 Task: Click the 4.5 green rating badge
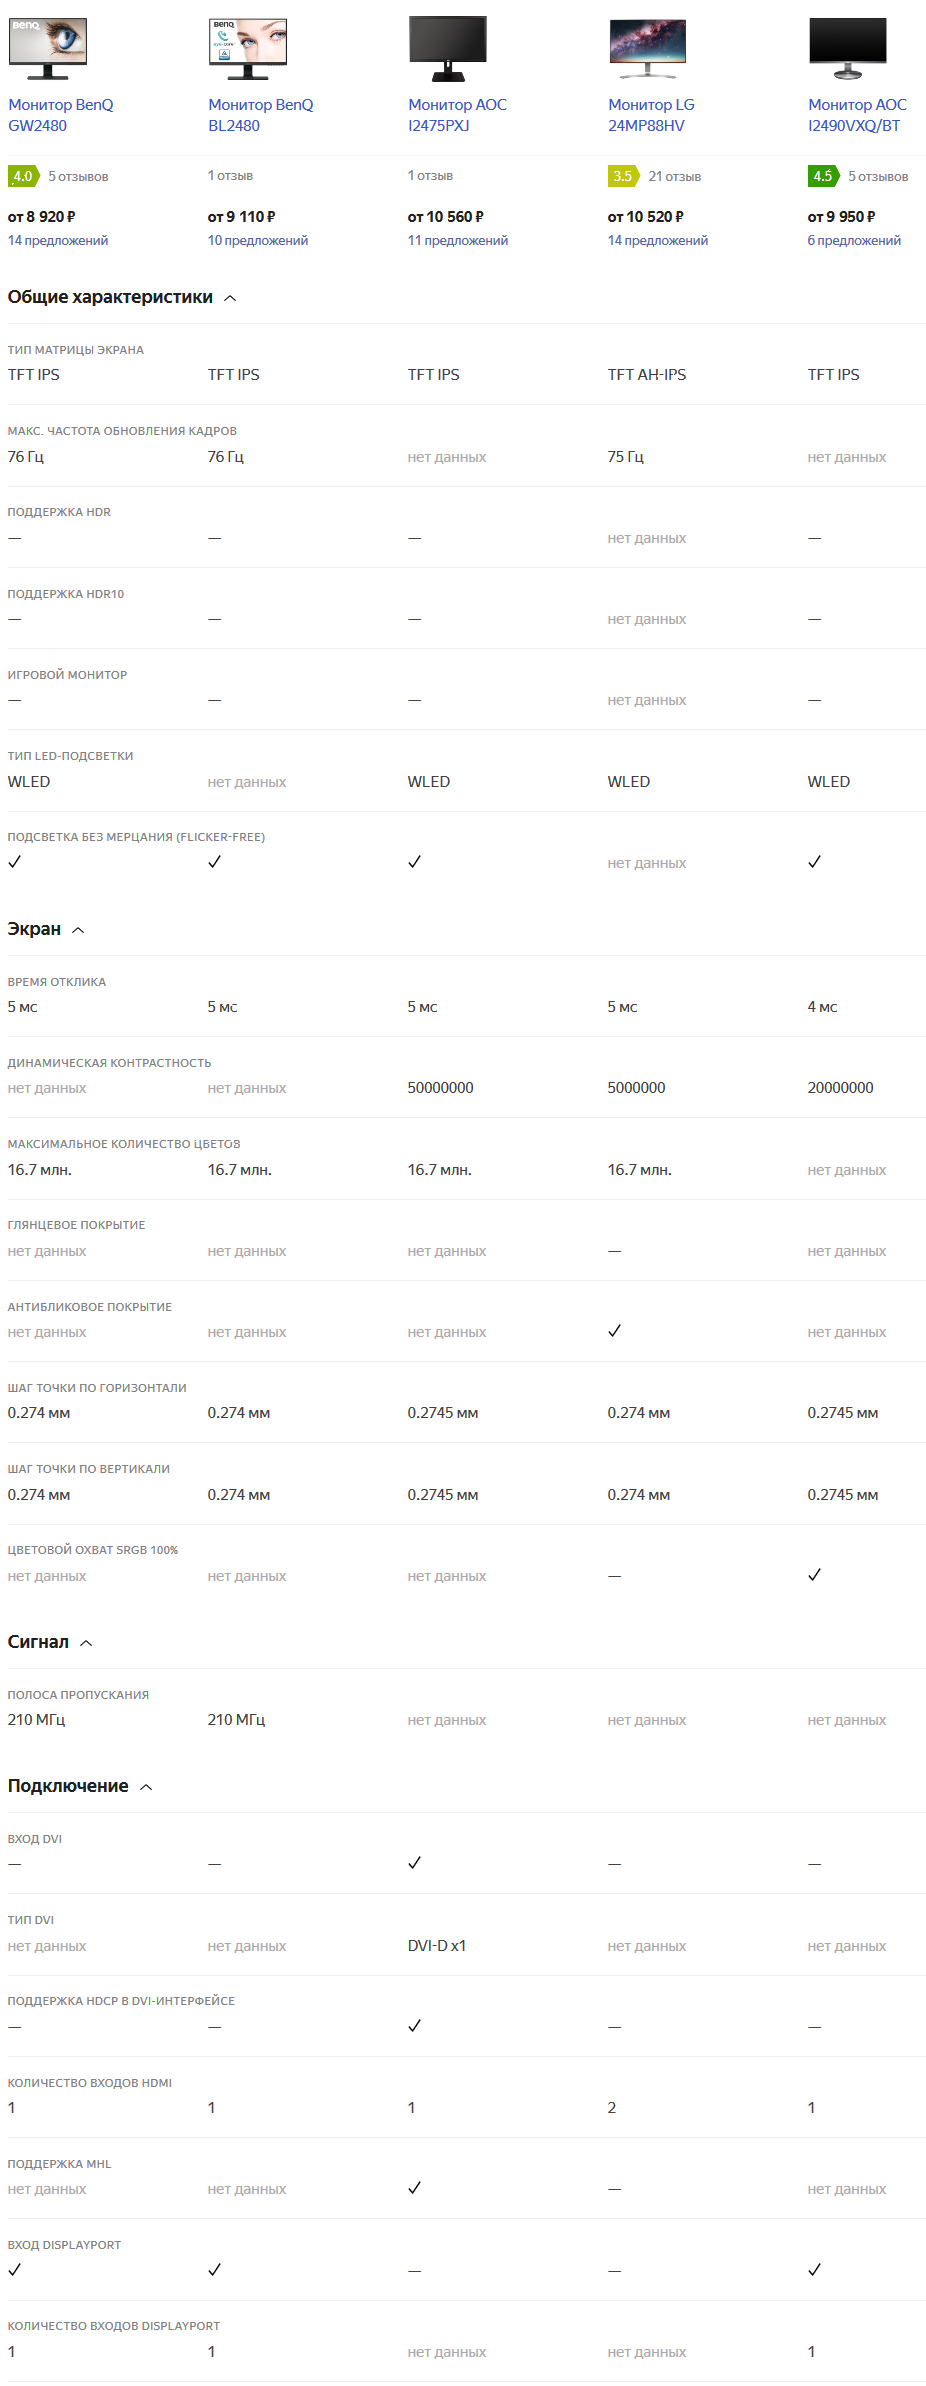click(822, 177)
